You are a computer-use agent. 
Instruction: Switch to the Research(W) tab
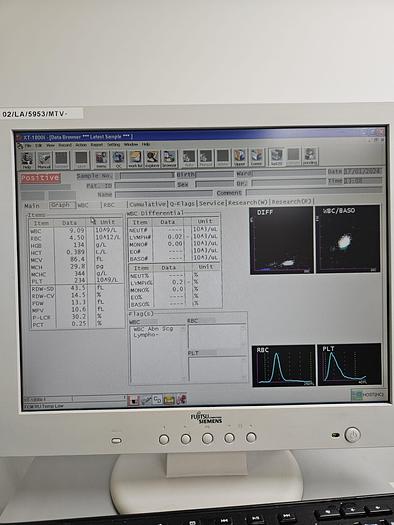(x=248, y=202)
